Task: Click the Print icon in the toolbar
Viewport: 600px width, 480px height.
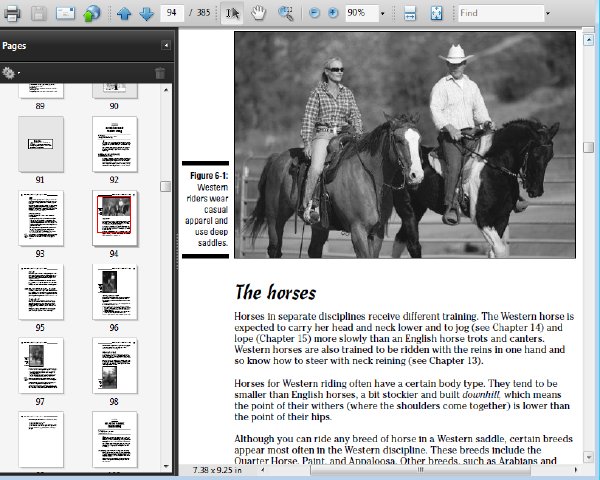Action: click(12, 13)
